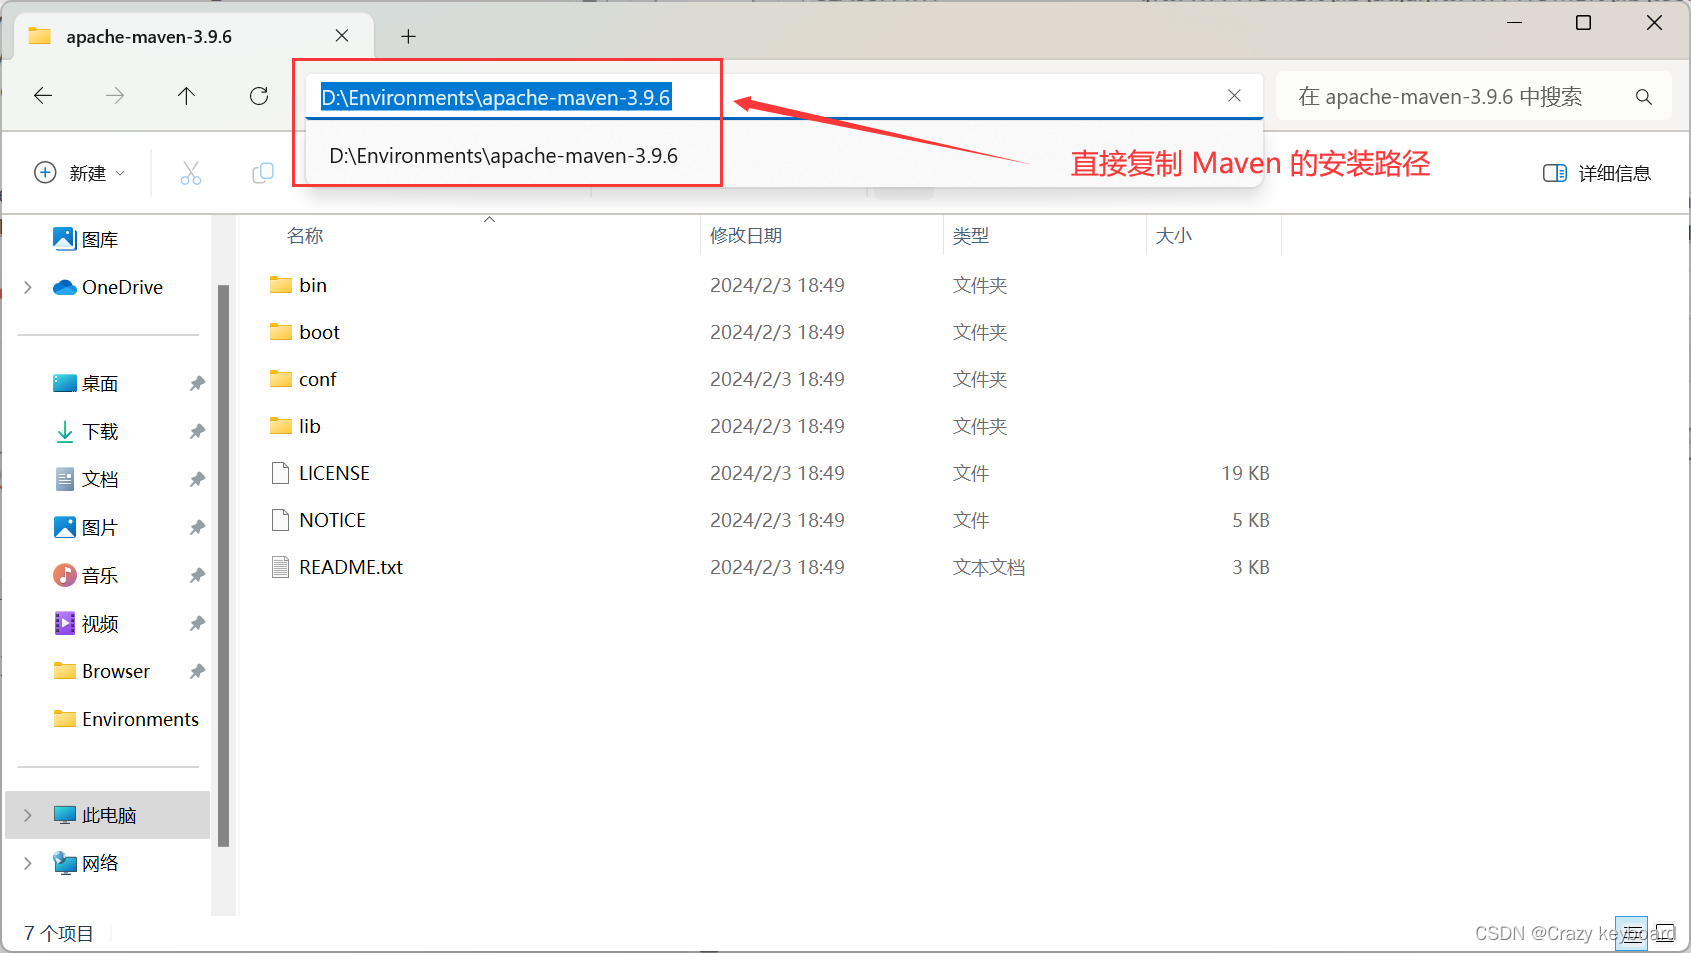Refresh the folder view

coord(258,96)
